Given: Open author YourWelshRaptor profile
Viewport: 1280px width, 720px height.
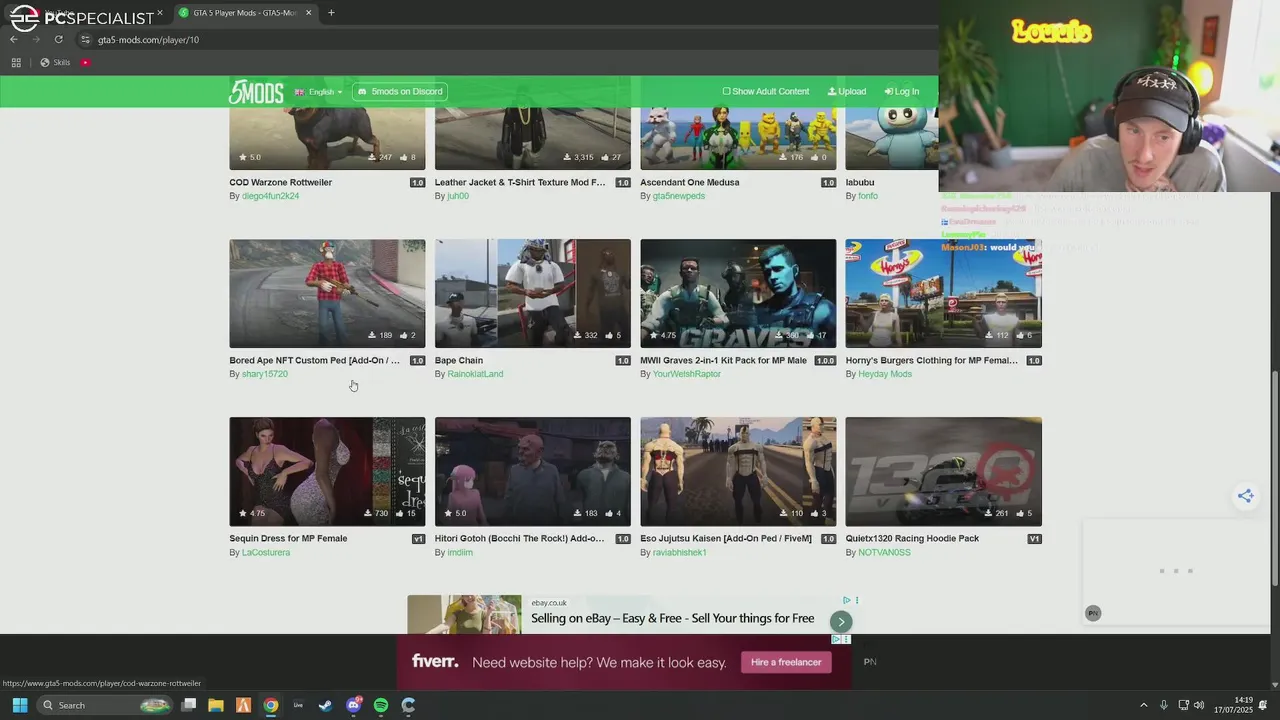Looking at the screenshot, I should [x=687, y=374].
